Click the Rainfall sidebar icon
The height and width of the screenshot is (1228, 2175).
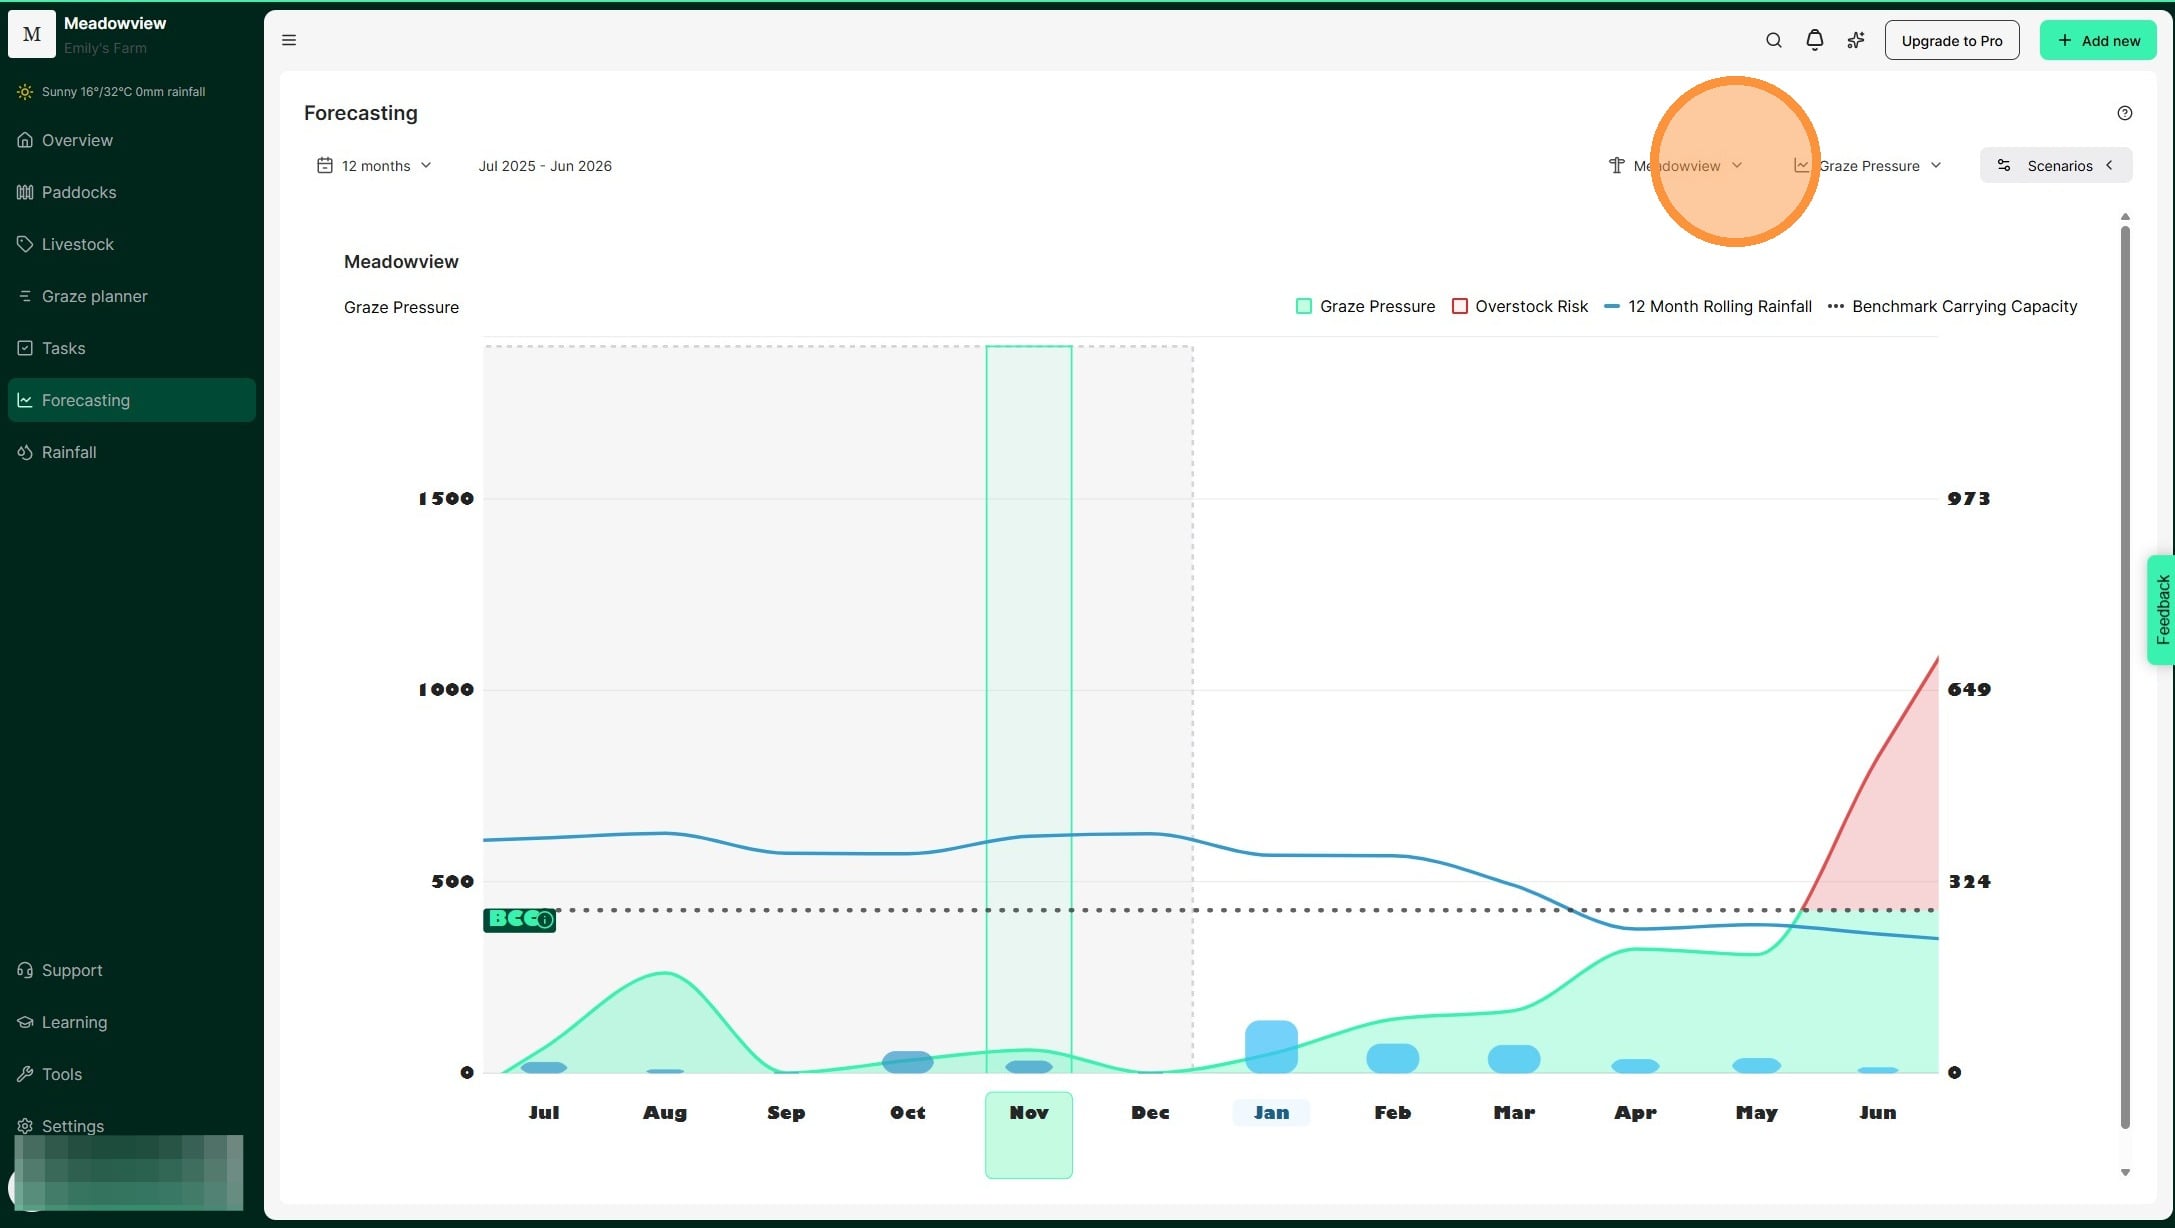(x=25, y=453)
